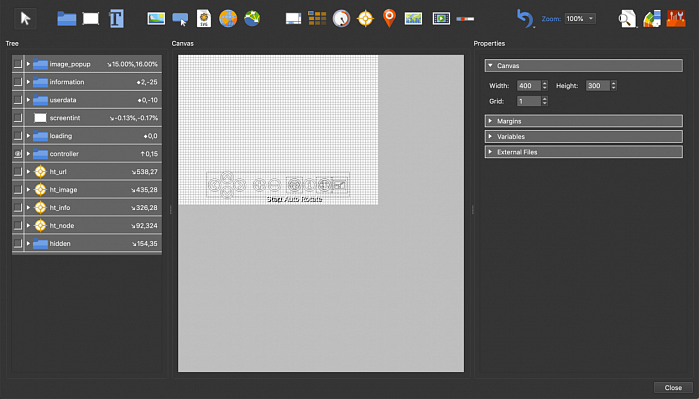The image size is (699, 399).
Task: Tick the ht_url row checkbox
Action: 17,172
